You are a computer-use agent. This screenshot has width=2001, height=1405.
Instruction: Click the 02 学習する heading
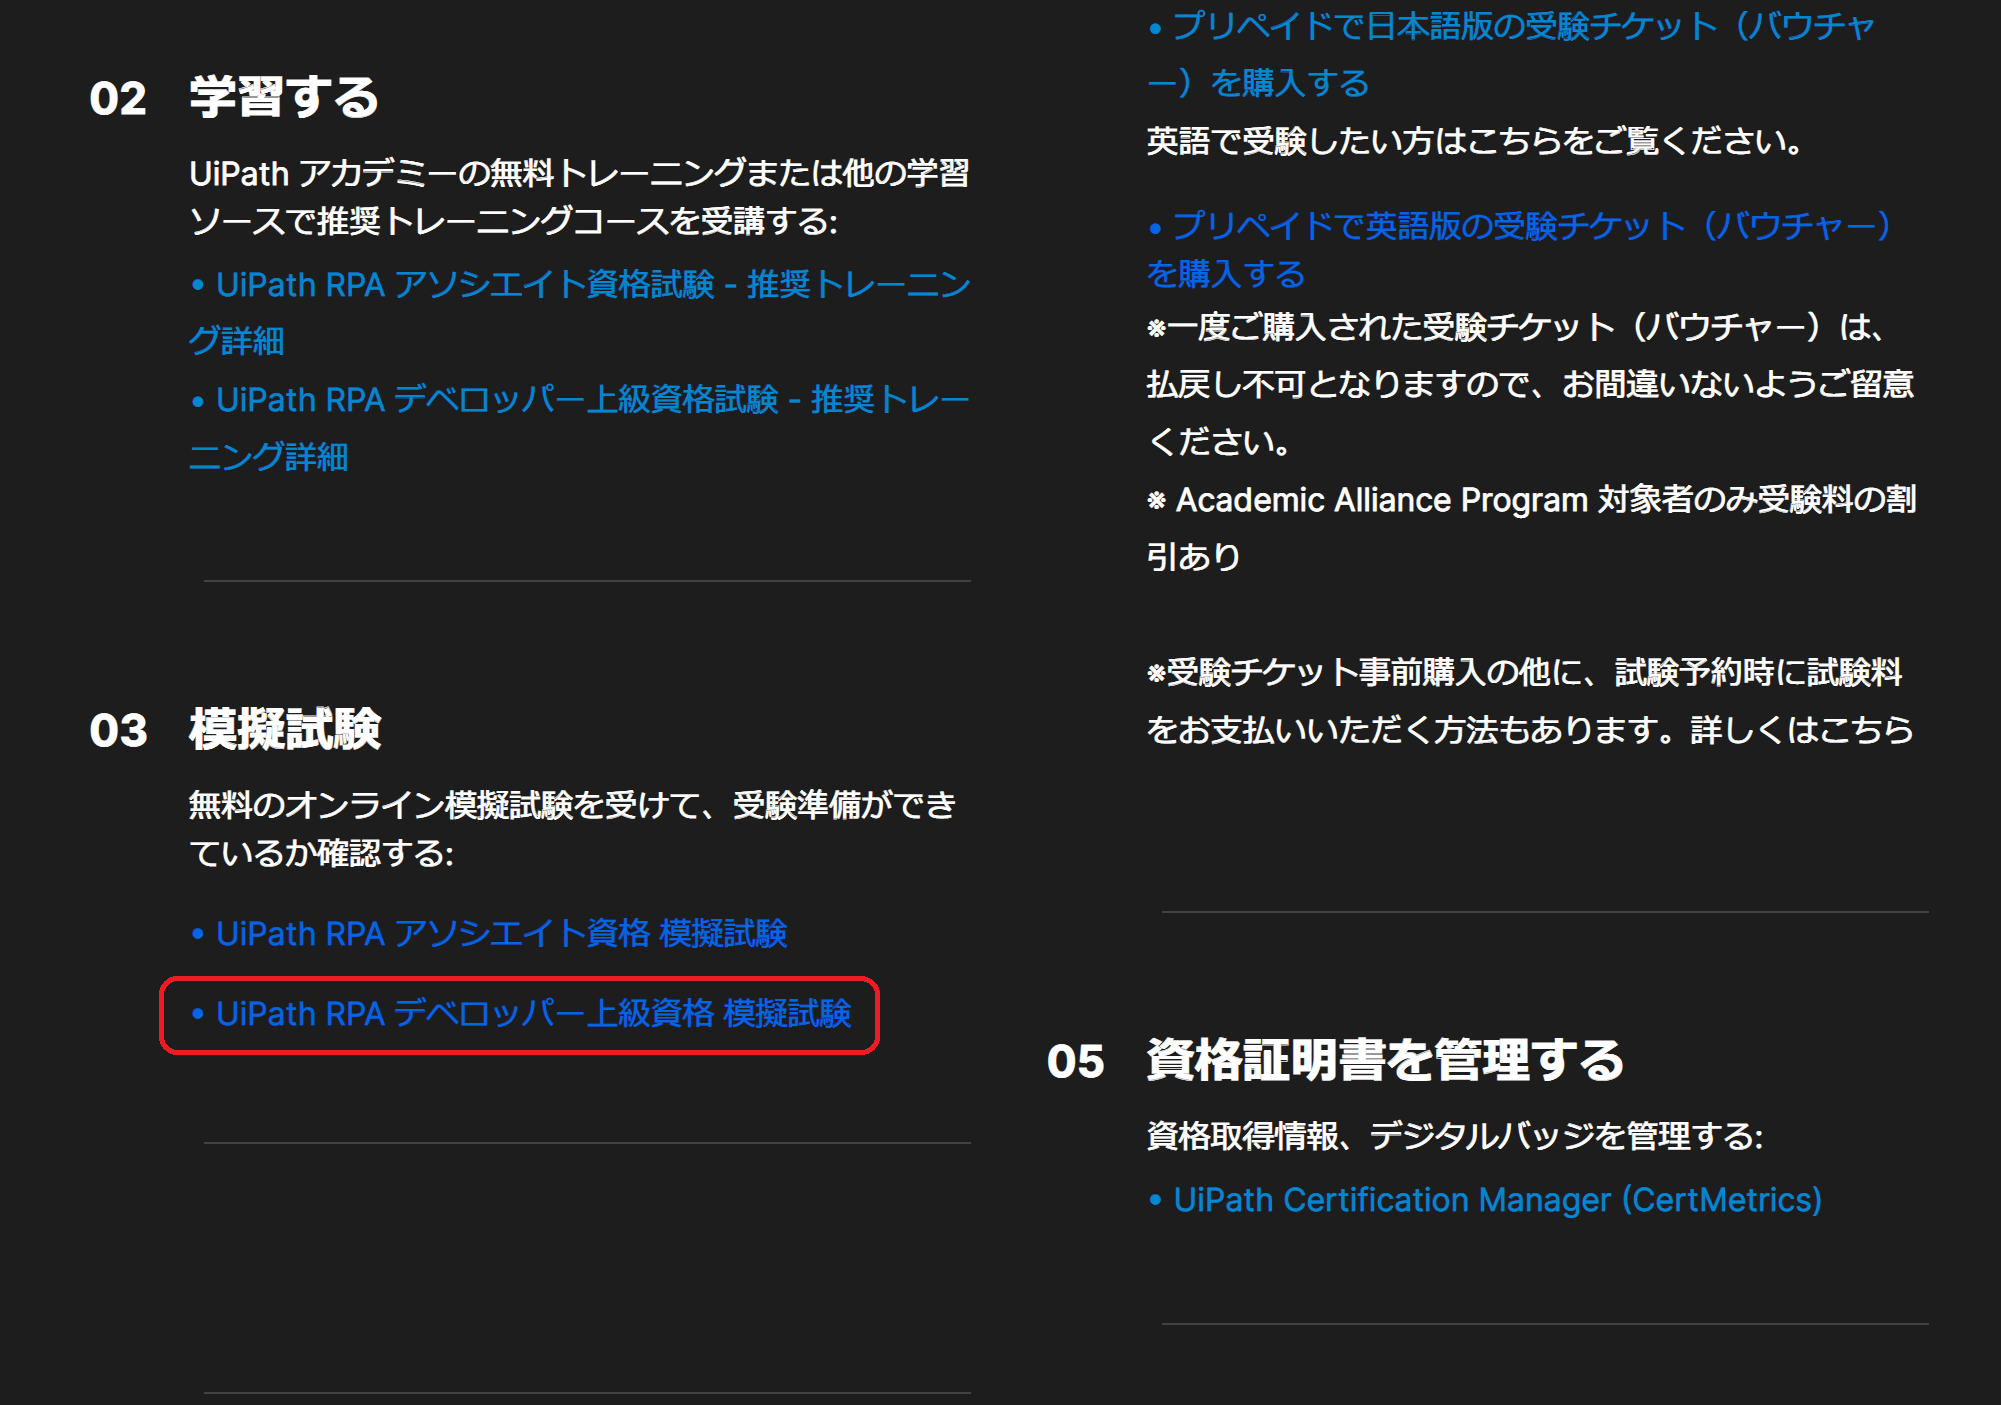[x=234, y=97]
